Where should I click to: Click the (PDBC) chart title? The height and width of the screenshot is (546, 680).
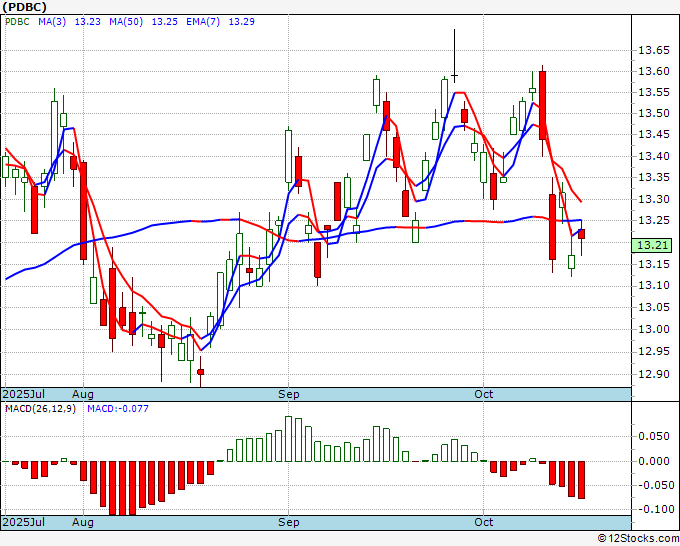(x=24, y=7)
